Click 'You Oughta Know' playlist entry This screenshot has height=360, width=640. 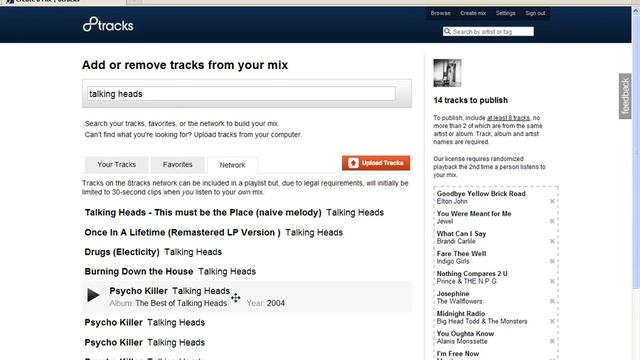tap(465, 334)
